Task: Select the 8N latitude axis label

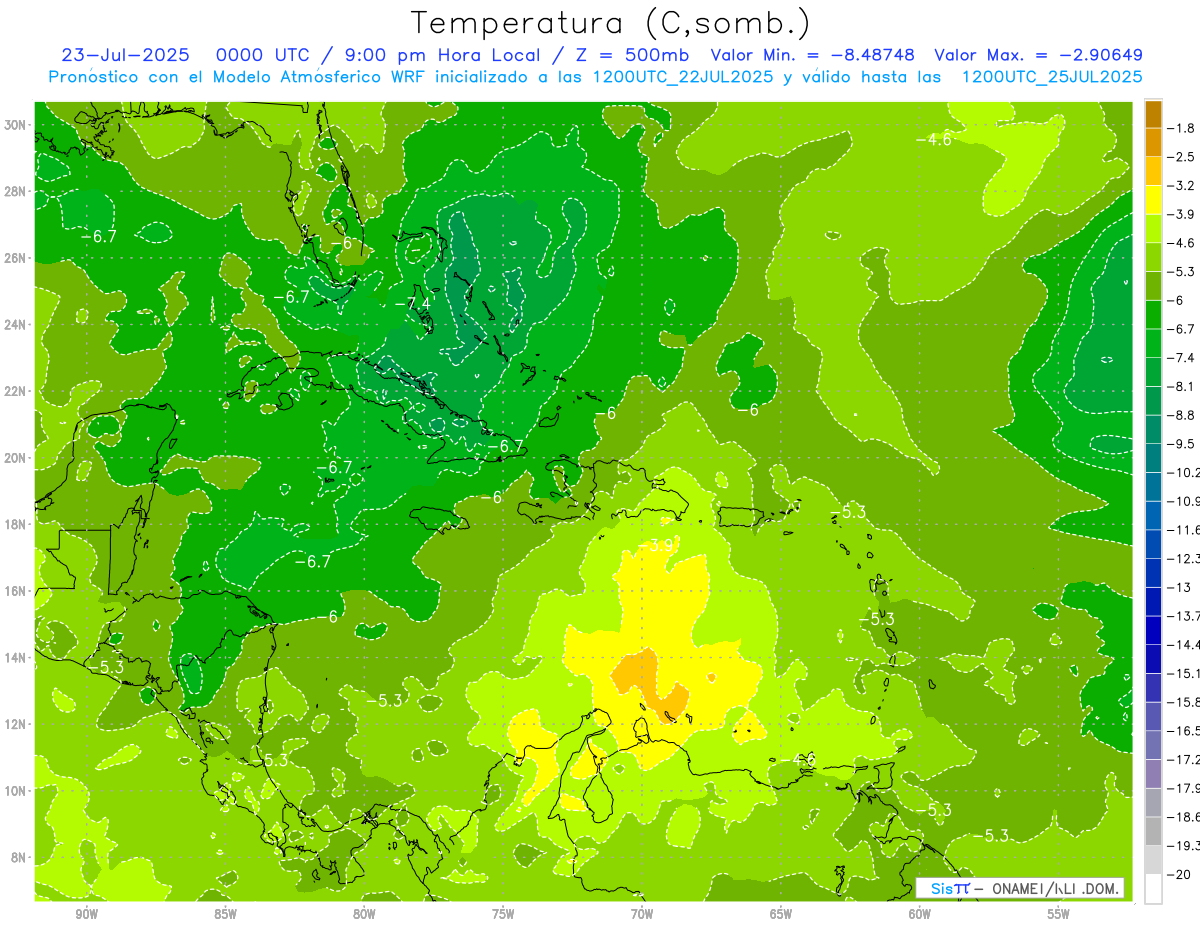Action: [x=20, y=857]
